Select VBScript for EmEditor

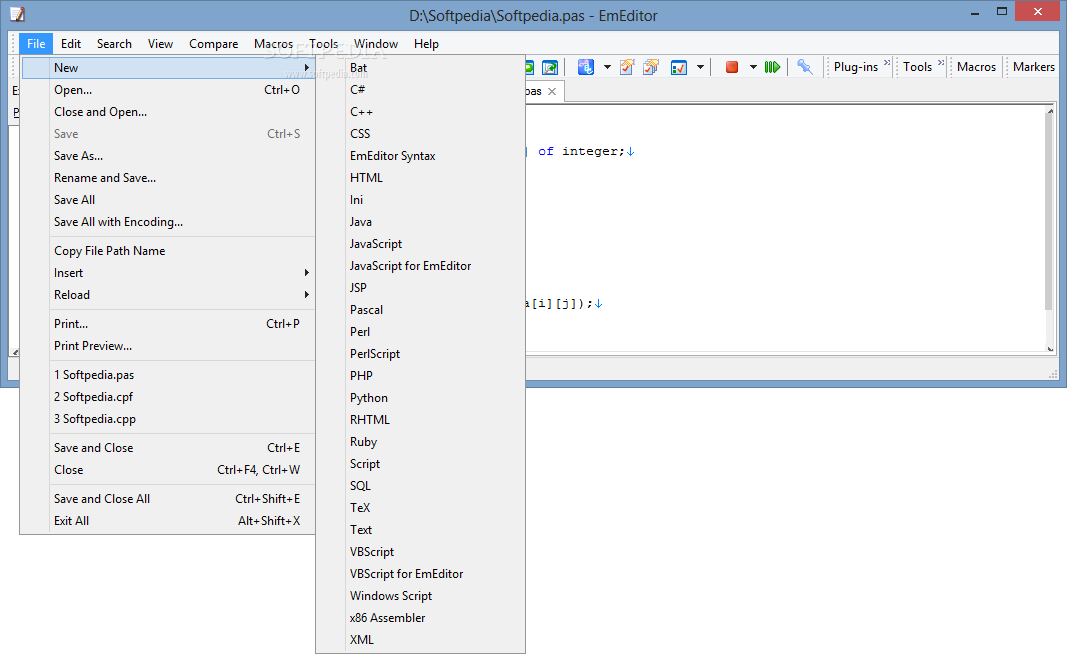click(421, 574)
